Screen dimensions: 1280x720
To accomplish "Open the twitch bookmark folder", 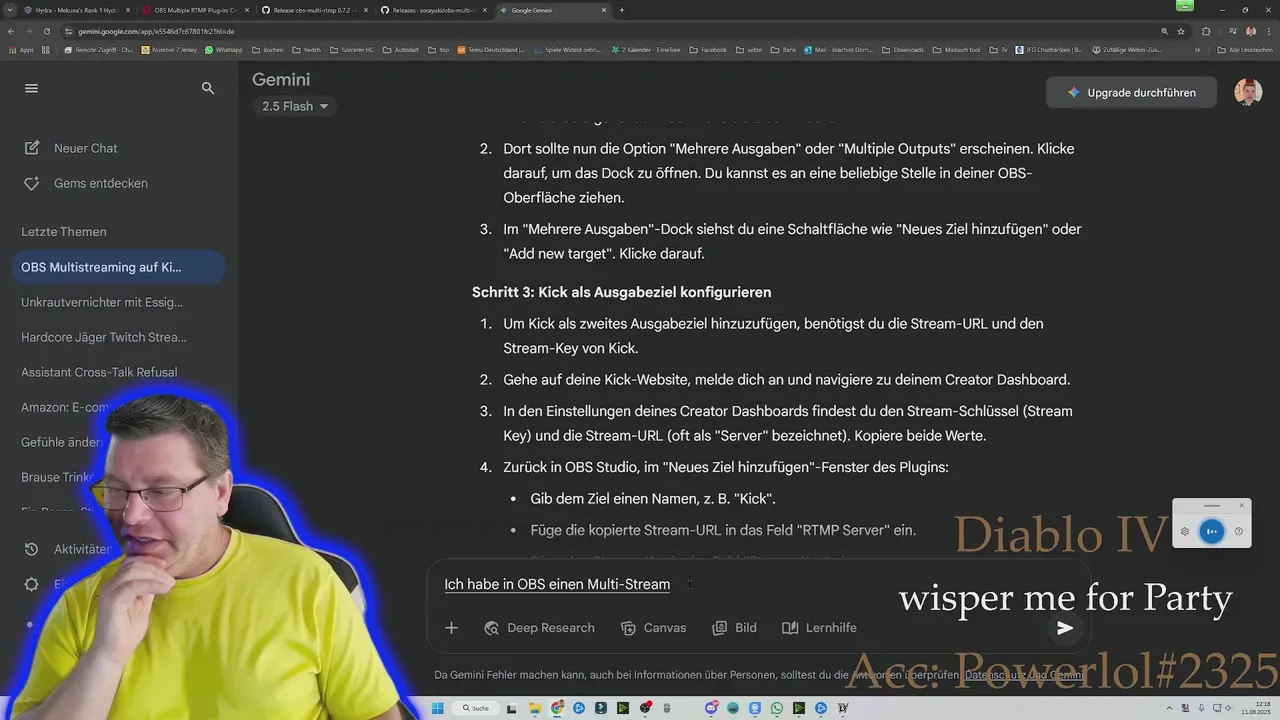I will point(307,49).
